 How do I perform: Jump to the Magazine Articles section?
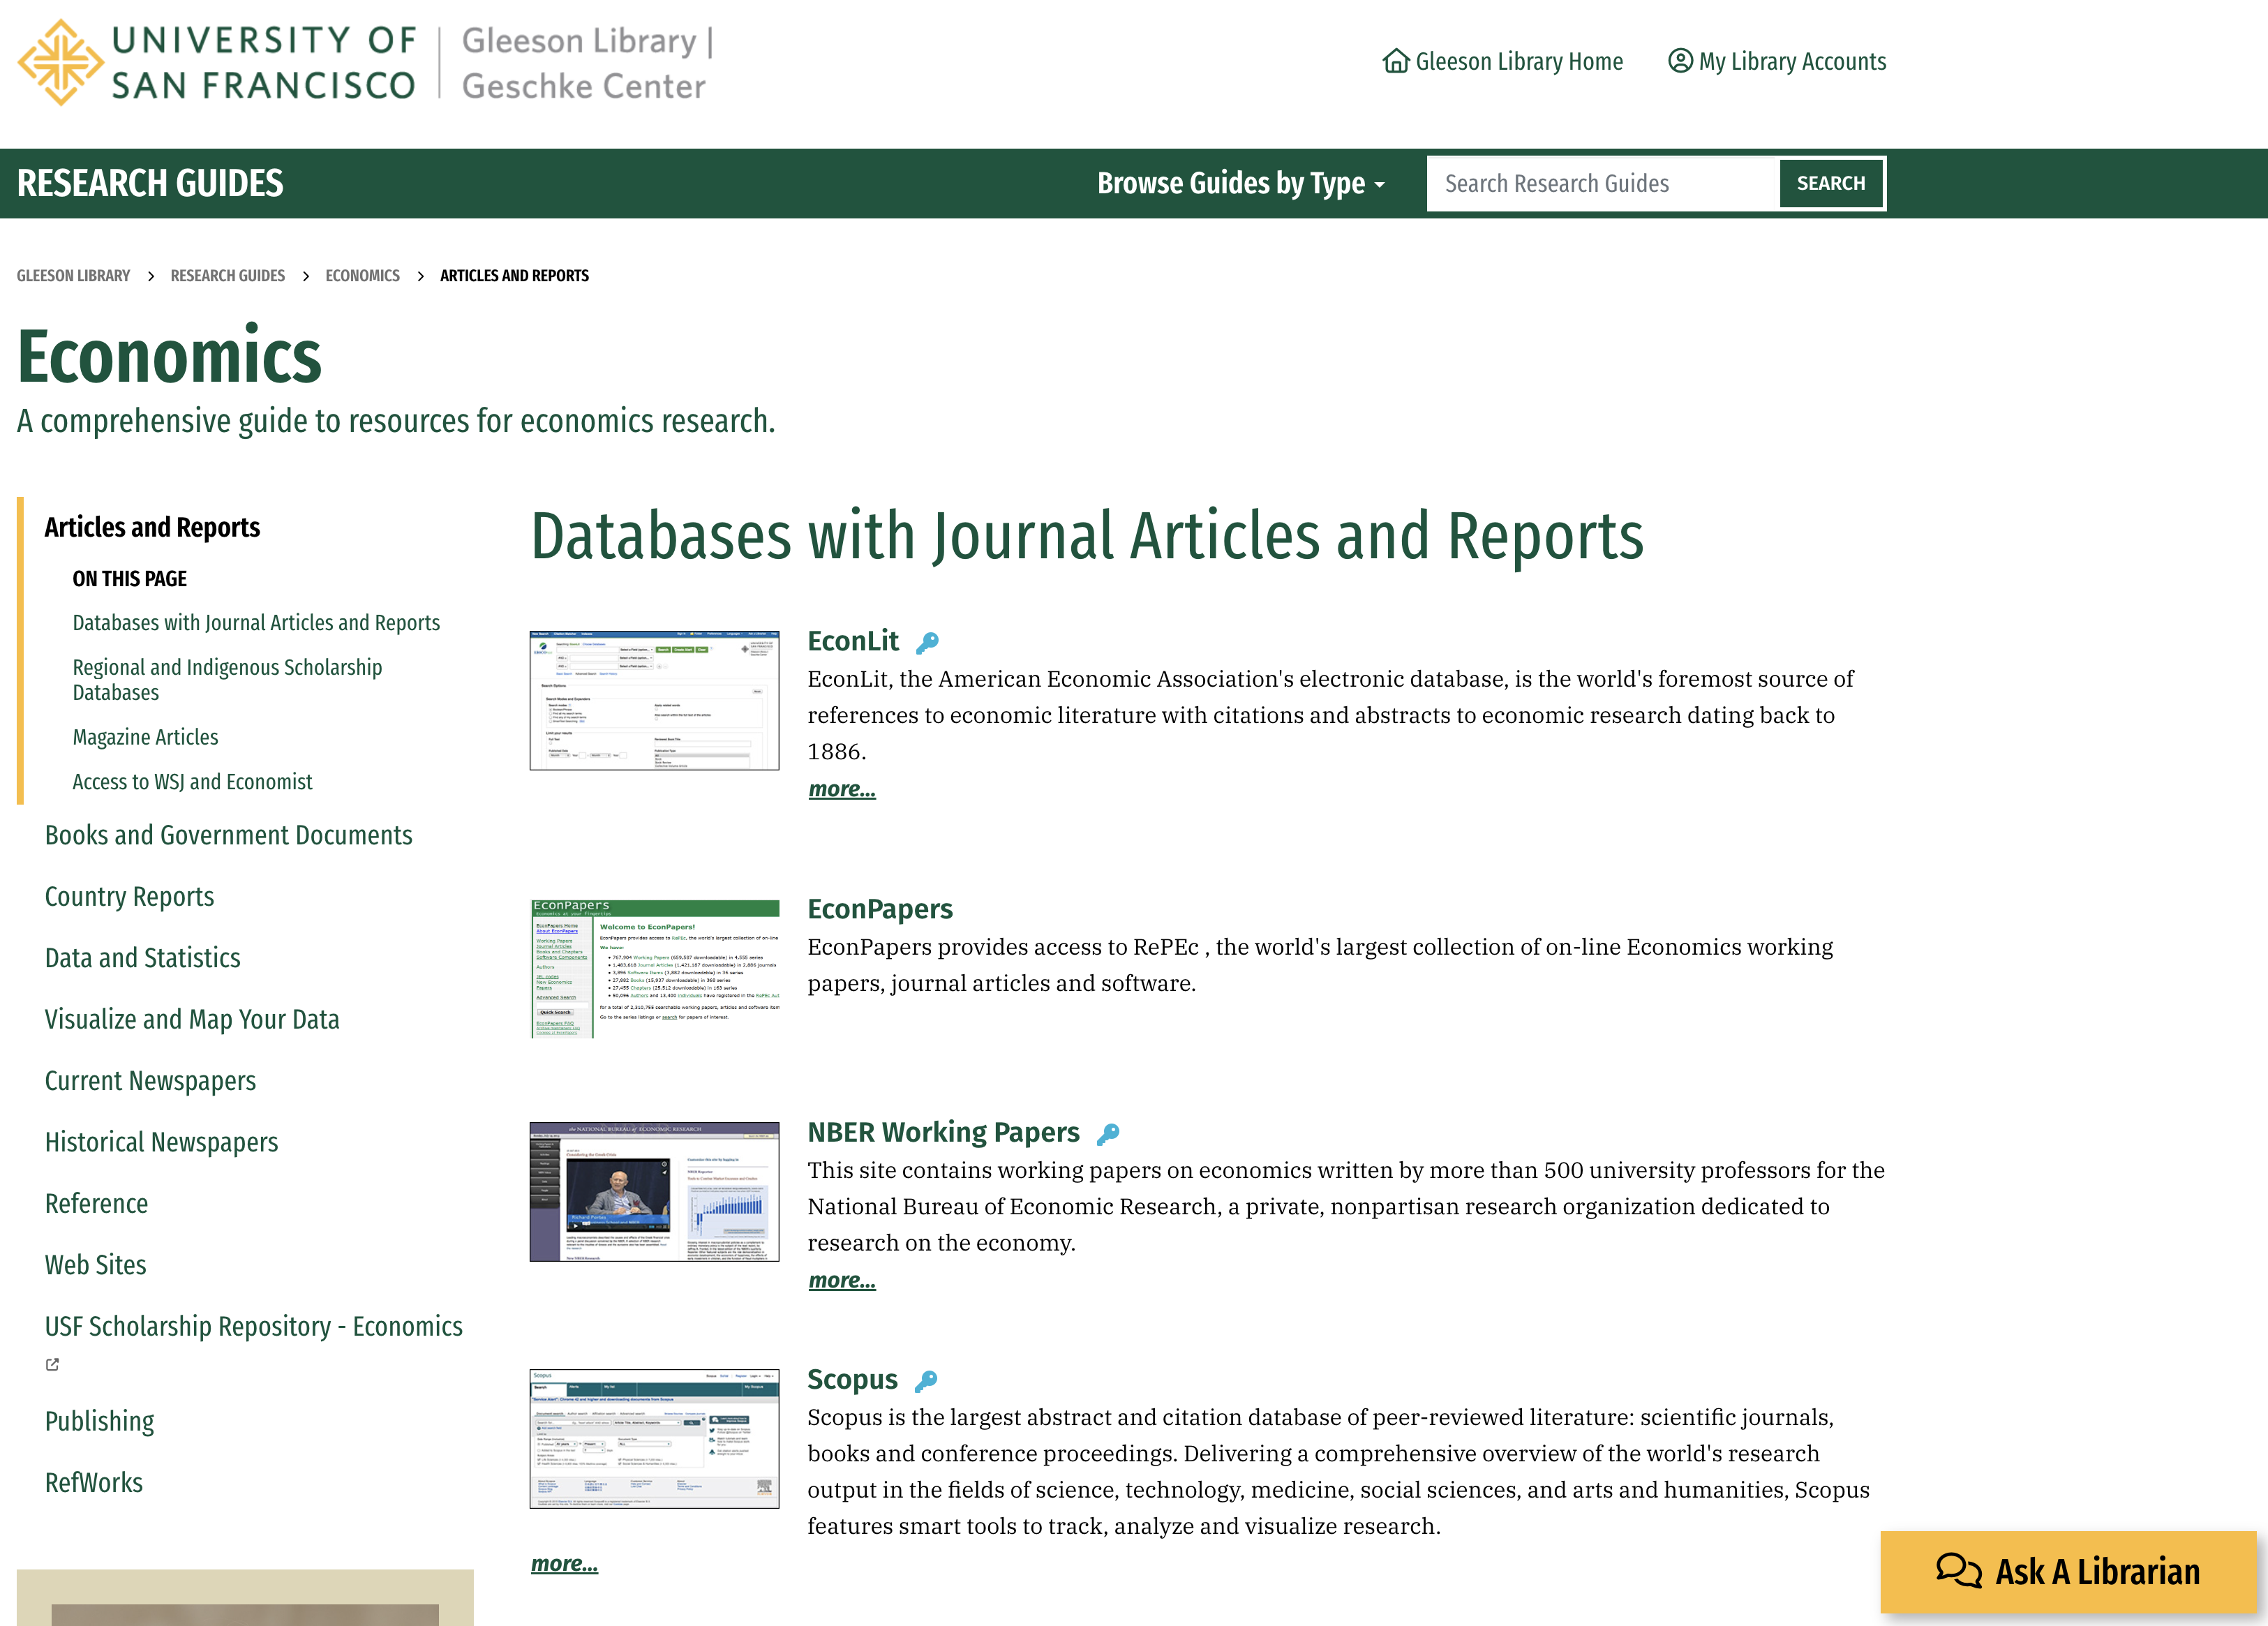pos(145,737)
